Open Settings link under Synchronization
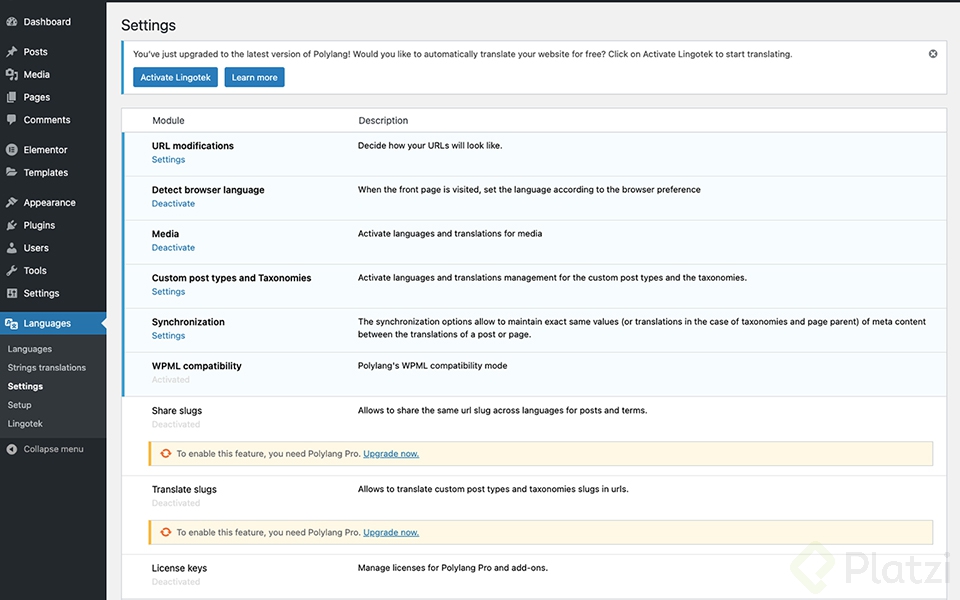The height and width of the screenshot is (600, 960). tap(168, 336)
